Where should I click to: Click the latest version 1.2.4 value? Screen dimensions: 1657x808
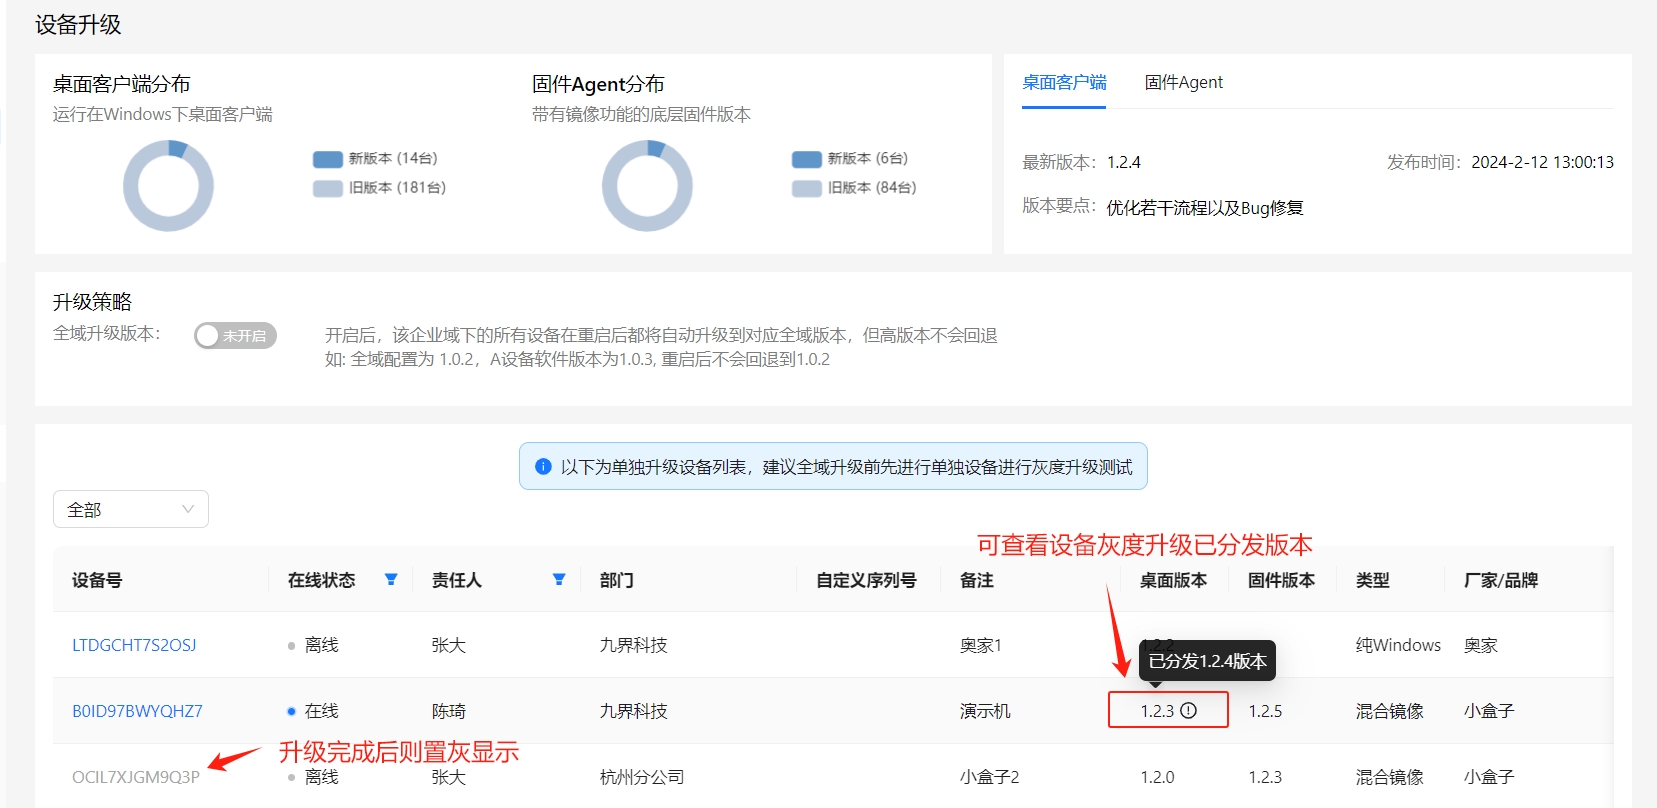(1124, 162)
